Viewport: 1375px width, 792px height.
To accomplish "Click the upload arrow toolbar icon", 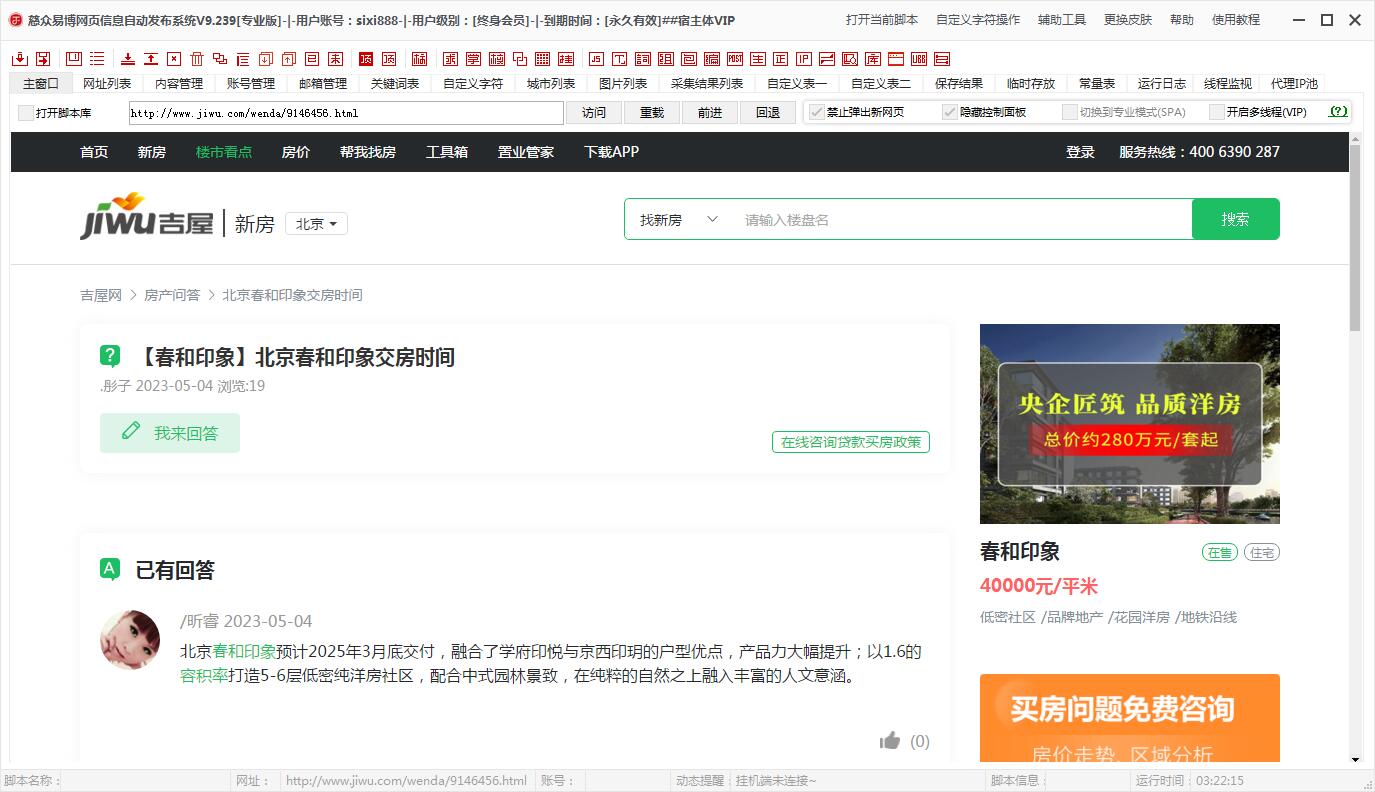I will (x=151, y=59).
